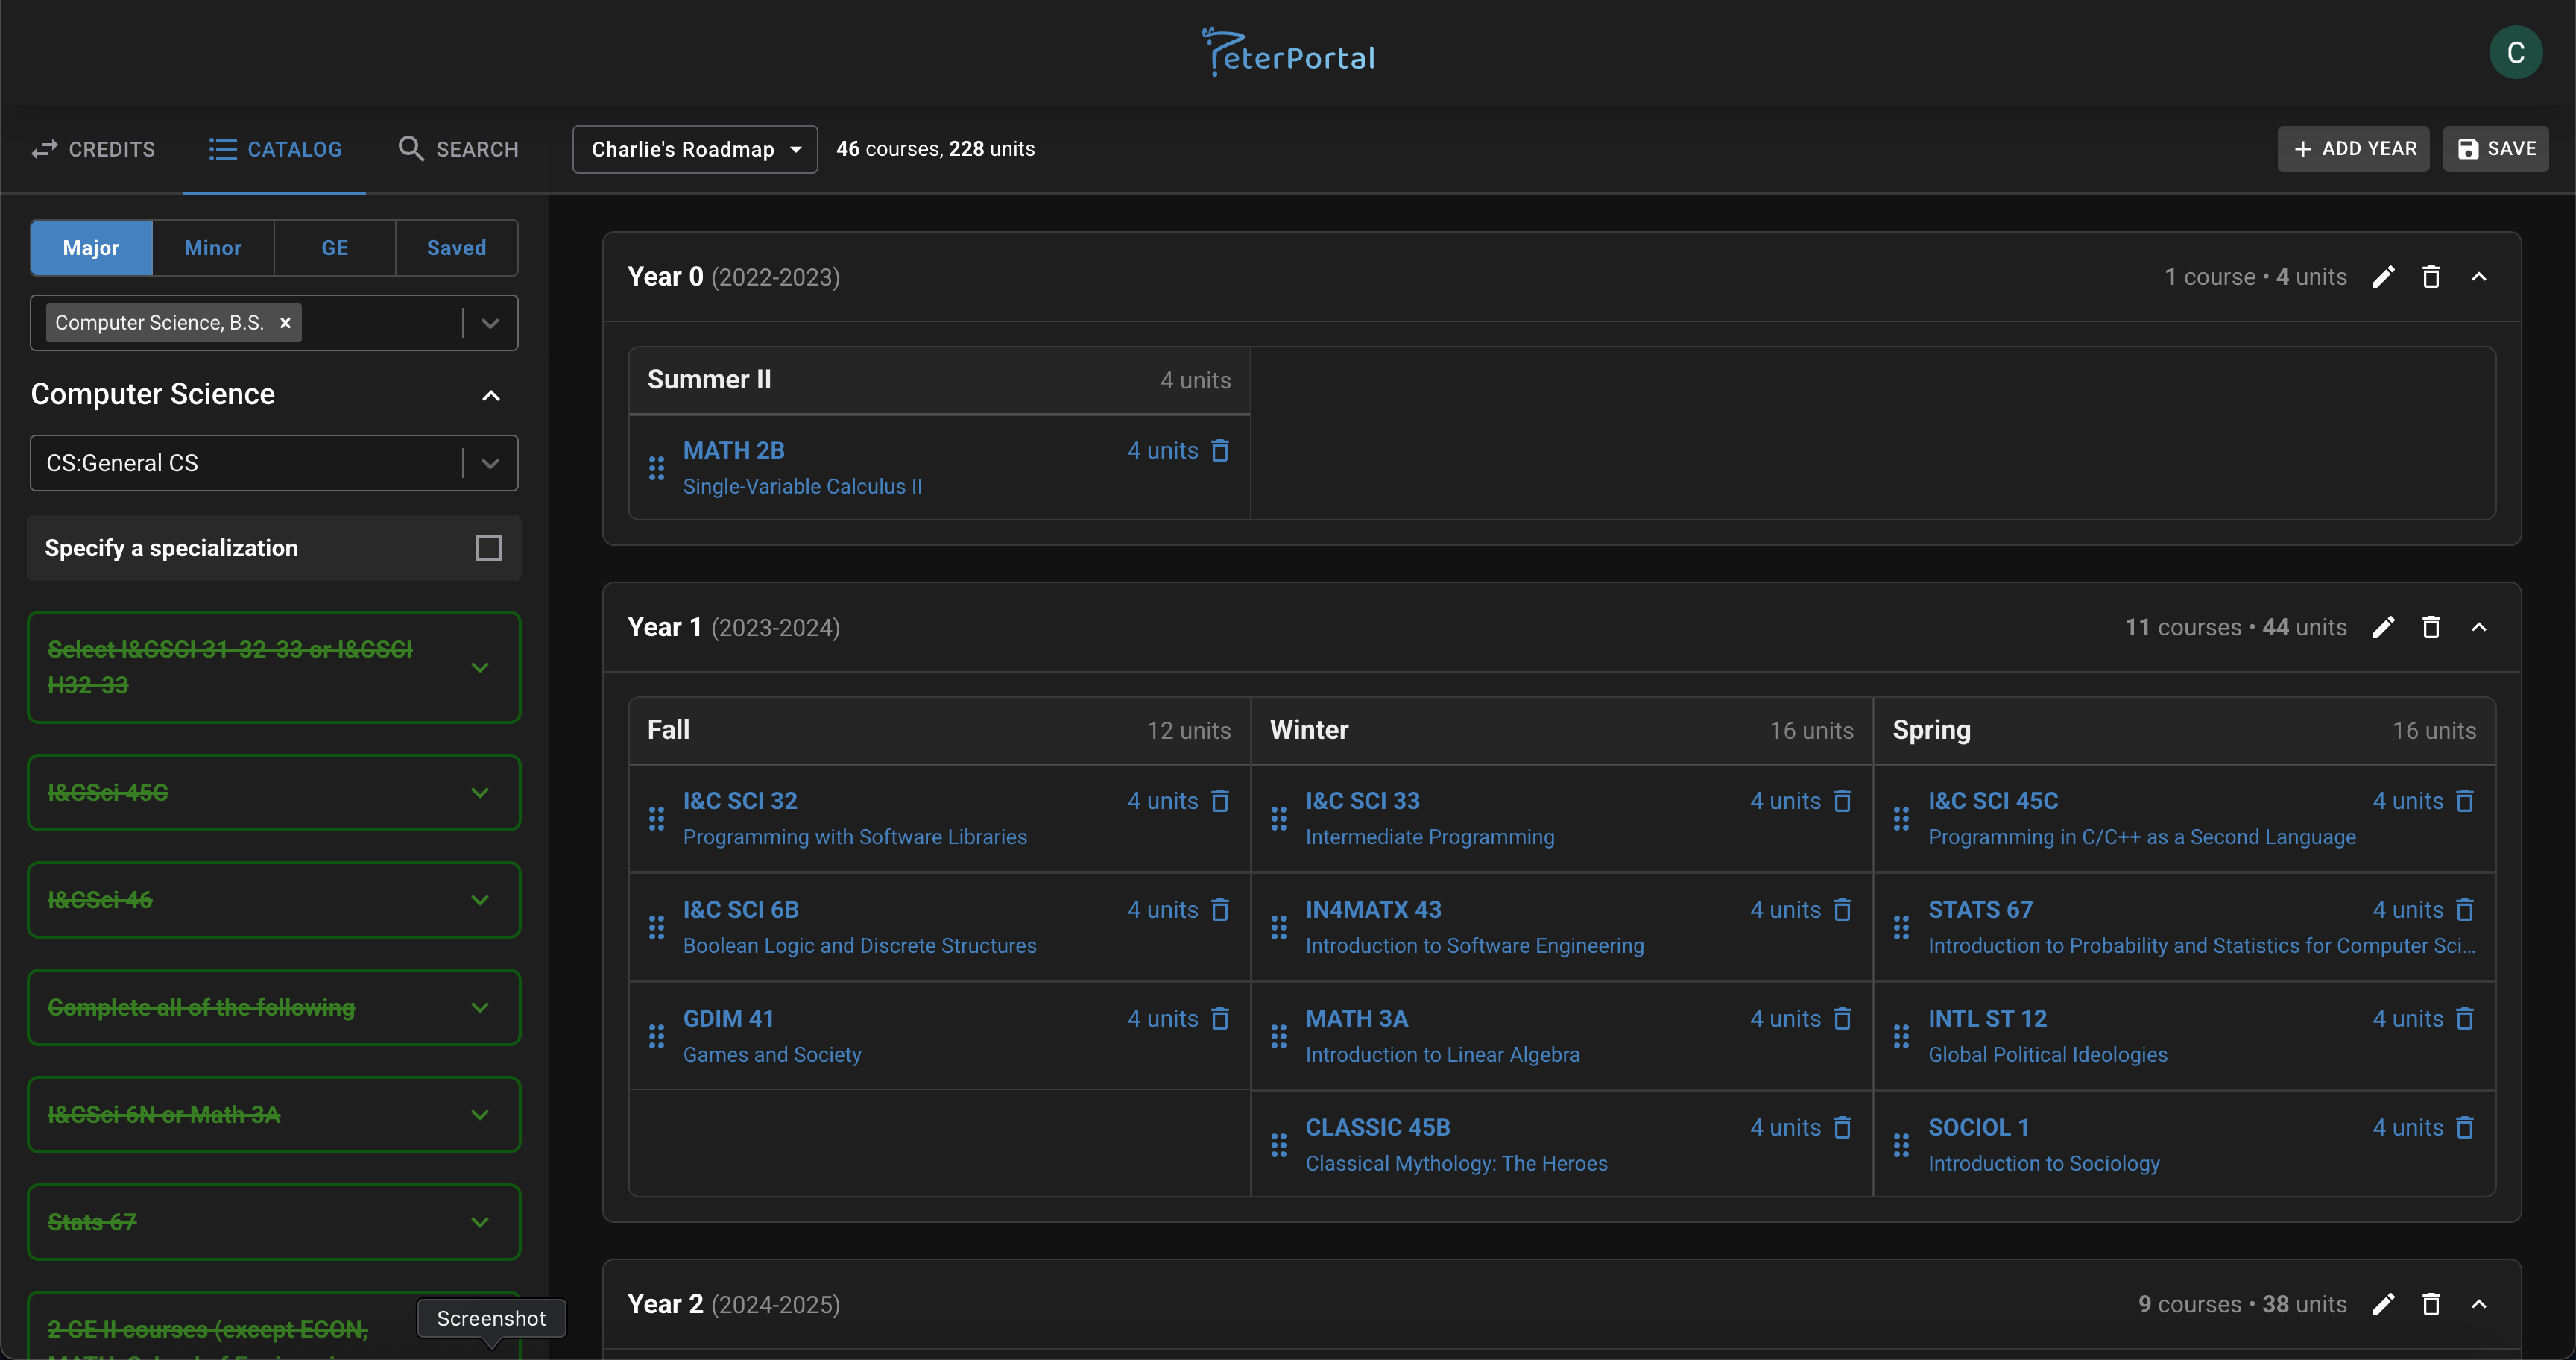Delete the STATS 67 course entry
2576x1360 pixels.
pos(2465,910)
